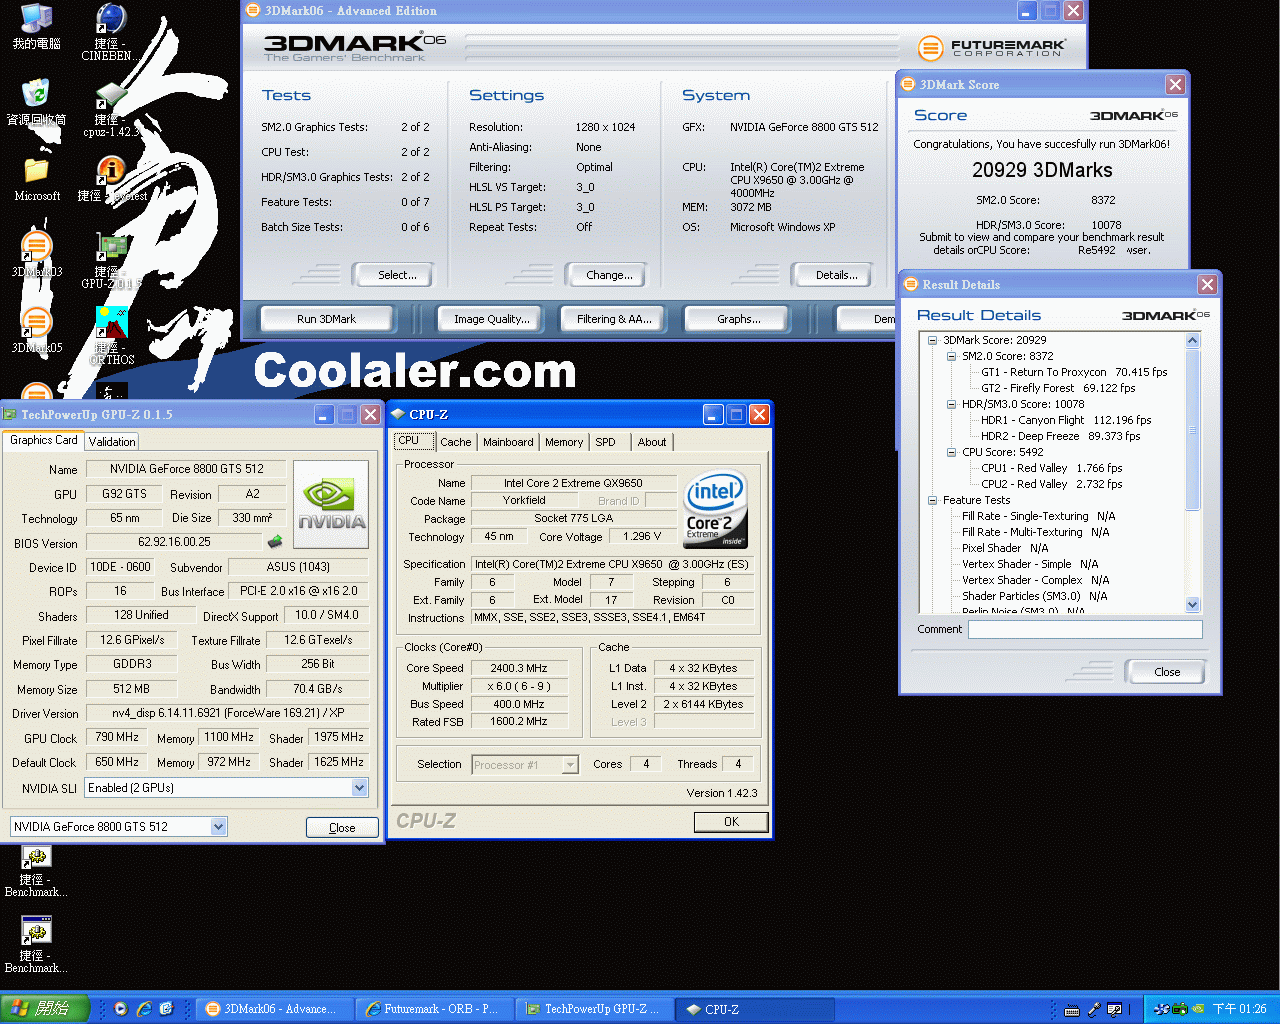This screenshot has width=1280, height=1024.
Task: Open the About tab in CPU-Z
Action: click(x=652, y=442)
